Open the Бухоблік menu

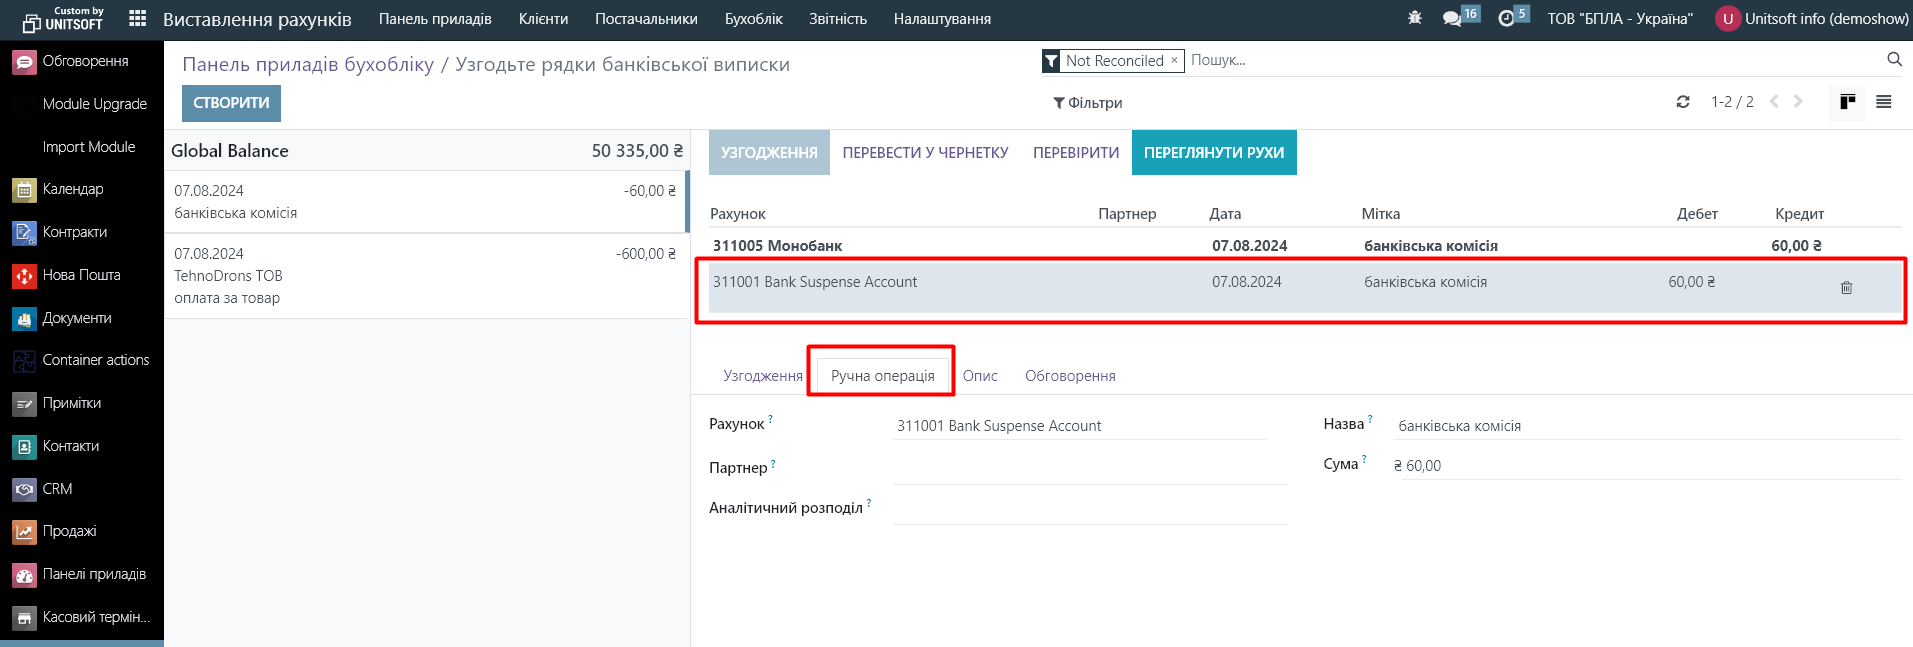point(753,19)
